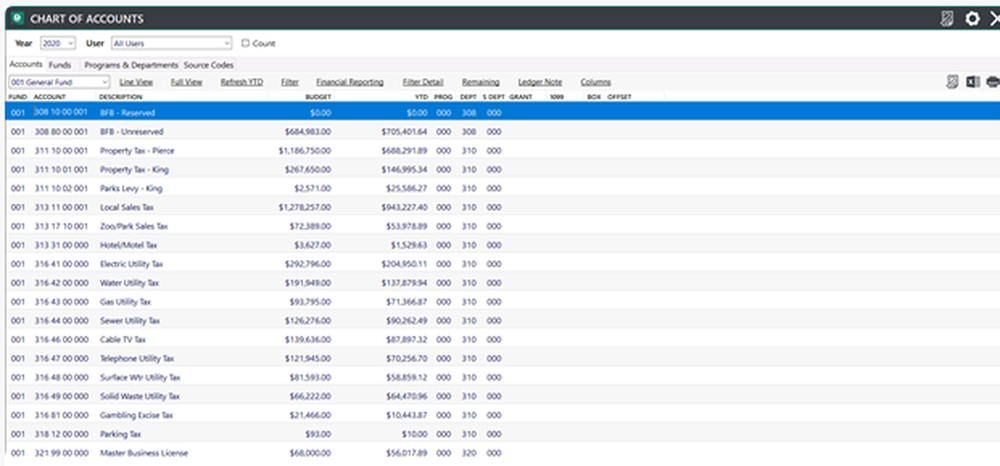Export accounts list to Excel
Image resolution: width=1000 pixels, height=466 pixels.
pos(973,82)
